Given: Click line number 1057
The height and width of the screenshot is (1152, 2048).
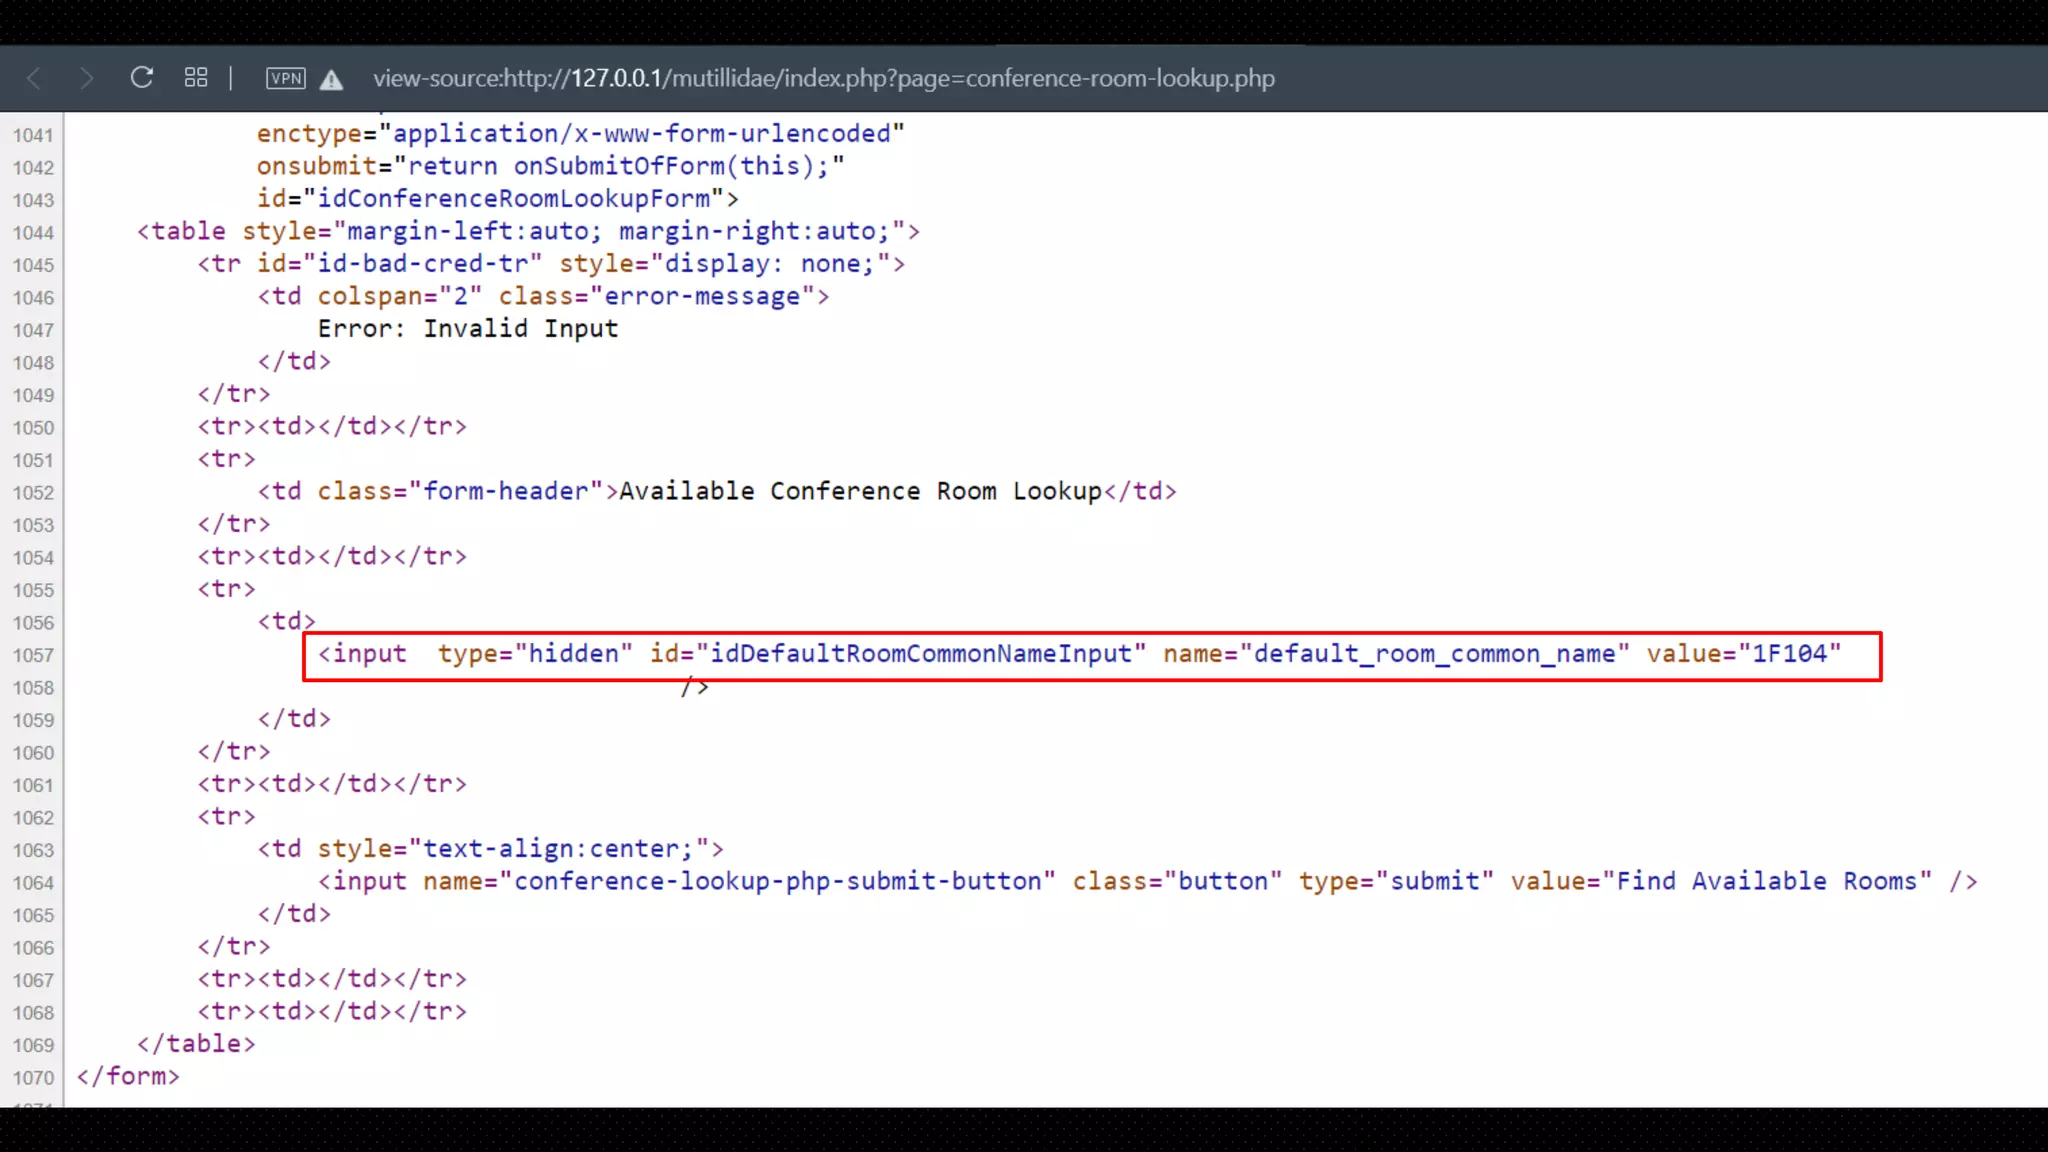Looking at the screenshot, I should coord(33,656).
